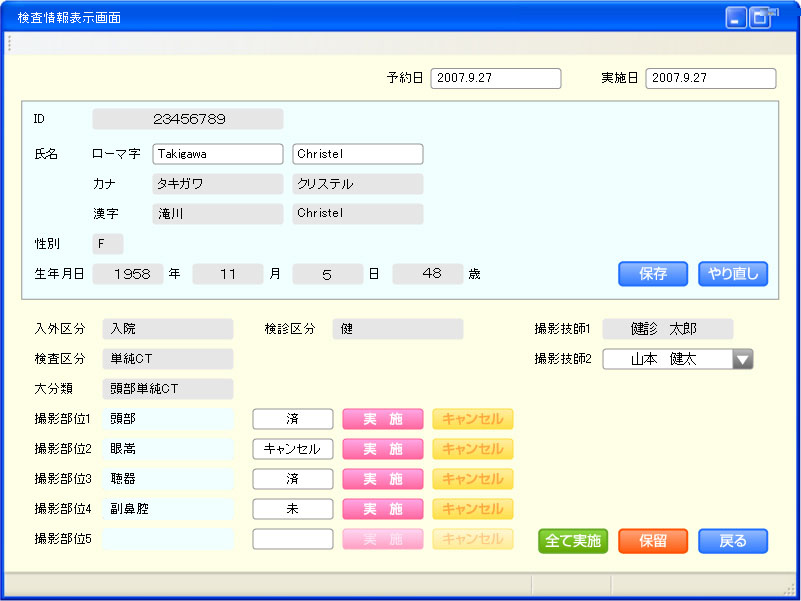Click the 未 status box for 撮影部位4
The width and height of the screenshot is (801, 601).
pos(293,509)
